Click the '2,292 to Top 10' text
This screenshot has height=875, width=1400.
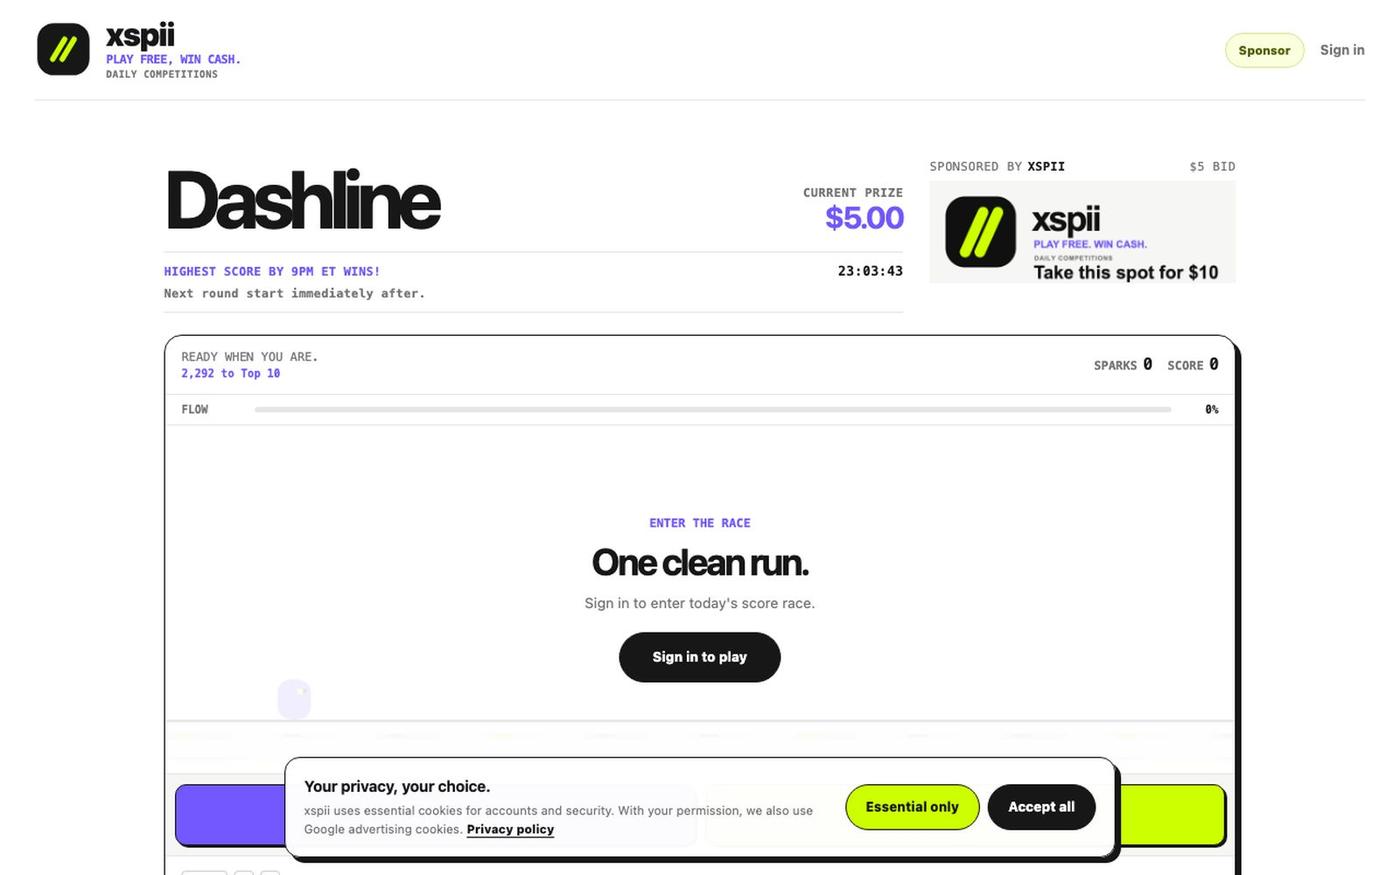tap(230, 373)
